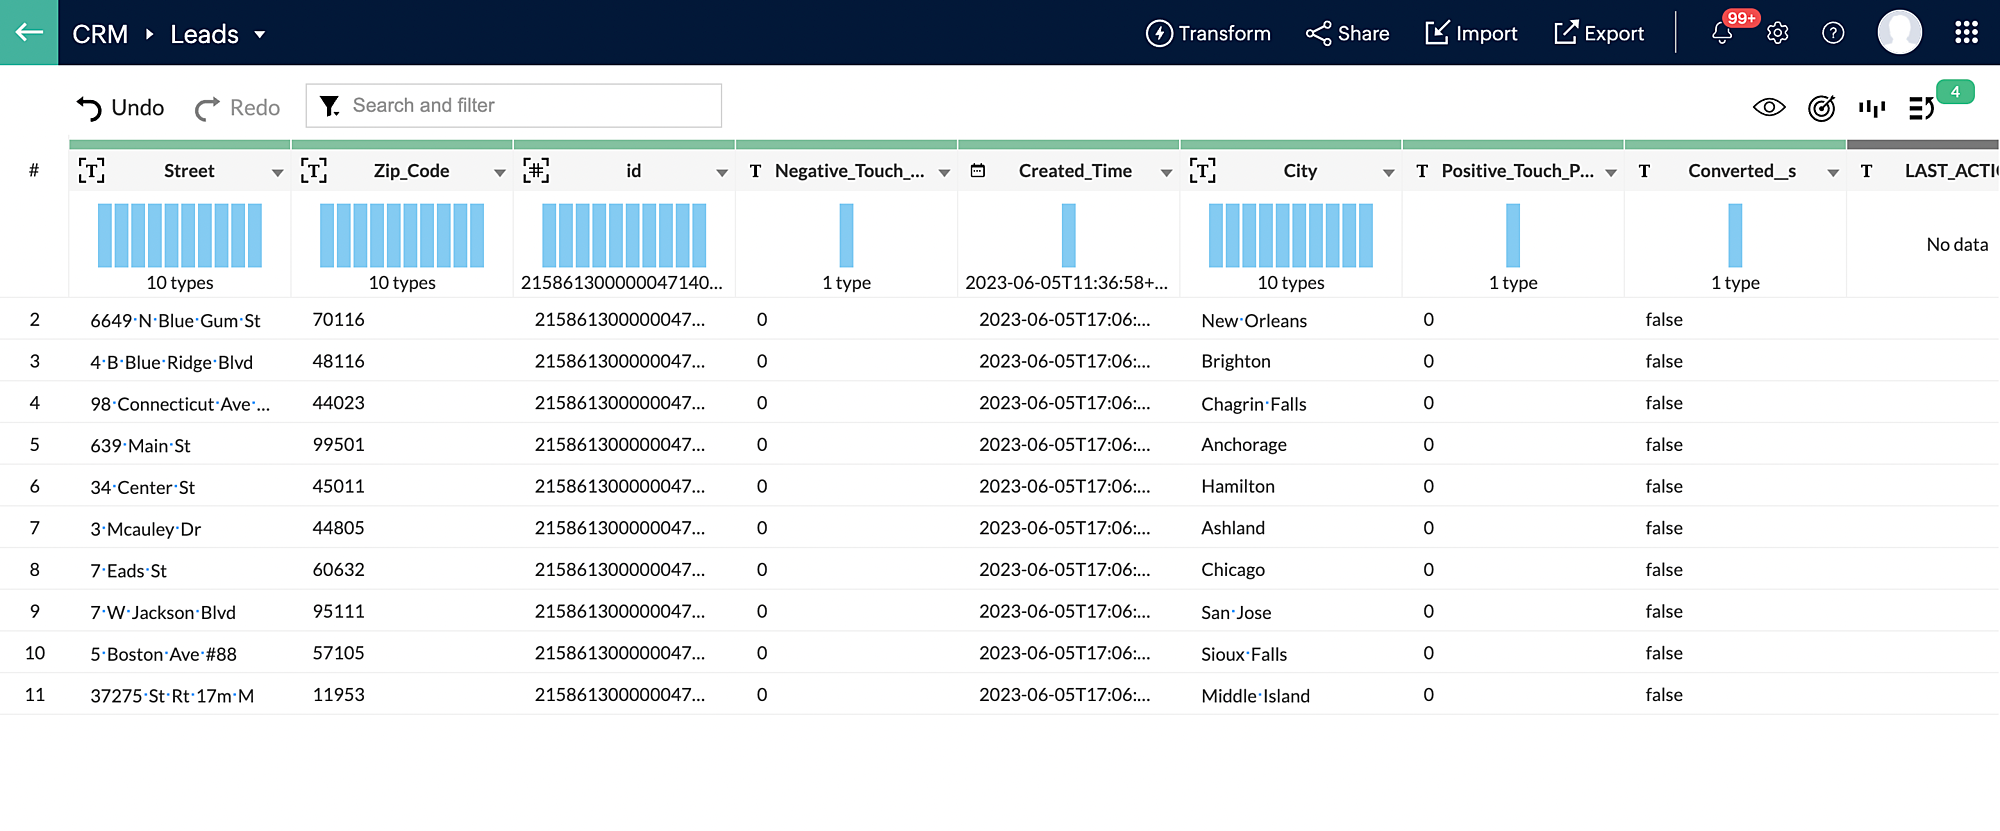Click the Street column data type icon
The height and width of the screenshot is (831, 2000).
point(91,171)
